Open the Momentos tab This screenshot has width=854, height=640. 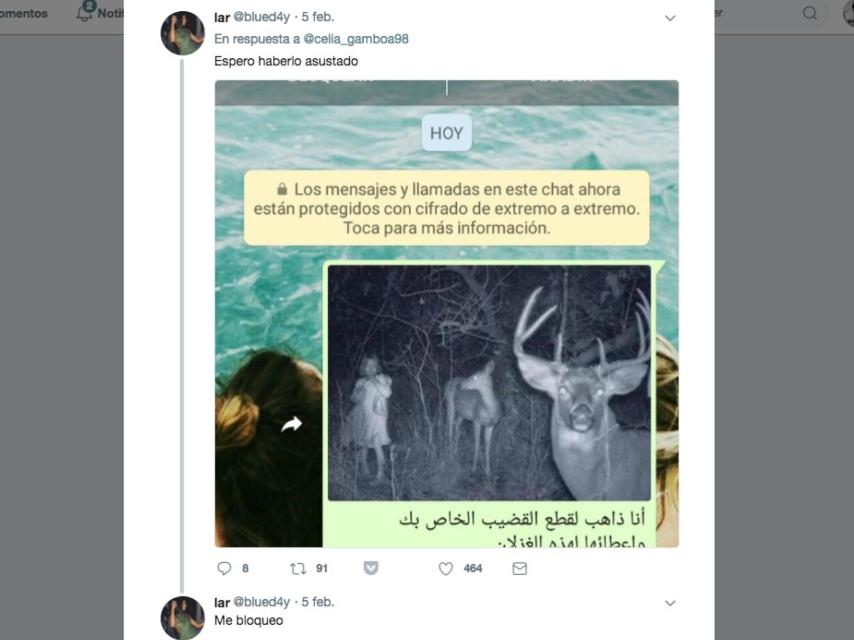coord(24,13)
